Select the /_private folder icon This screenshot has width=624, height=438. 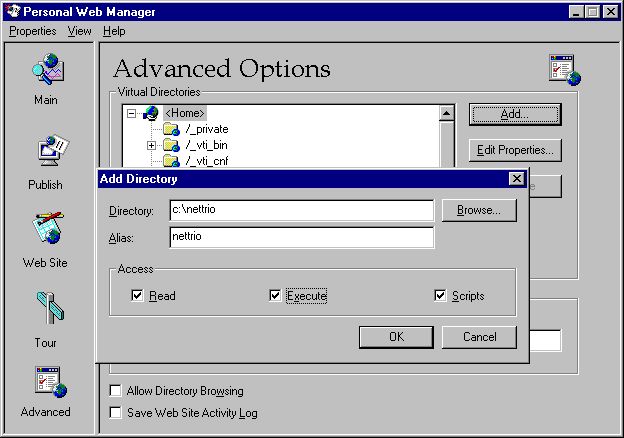click(170, 129)
